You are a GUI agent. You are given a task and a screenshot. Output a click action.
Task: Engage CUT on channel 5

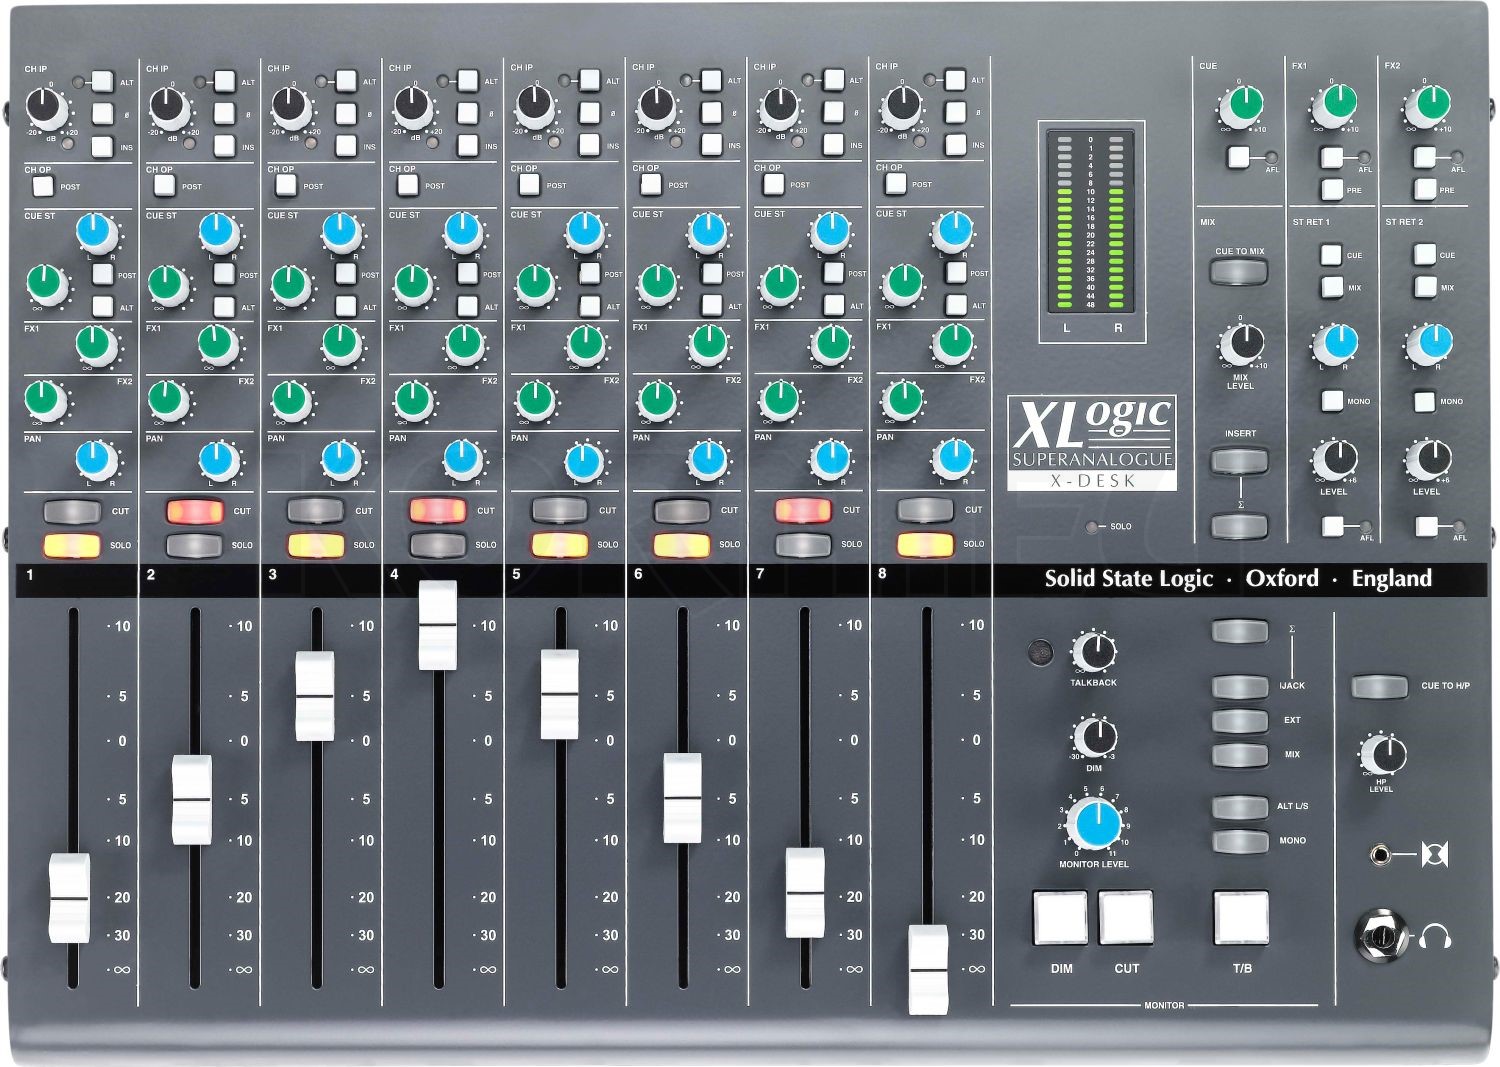560,510
